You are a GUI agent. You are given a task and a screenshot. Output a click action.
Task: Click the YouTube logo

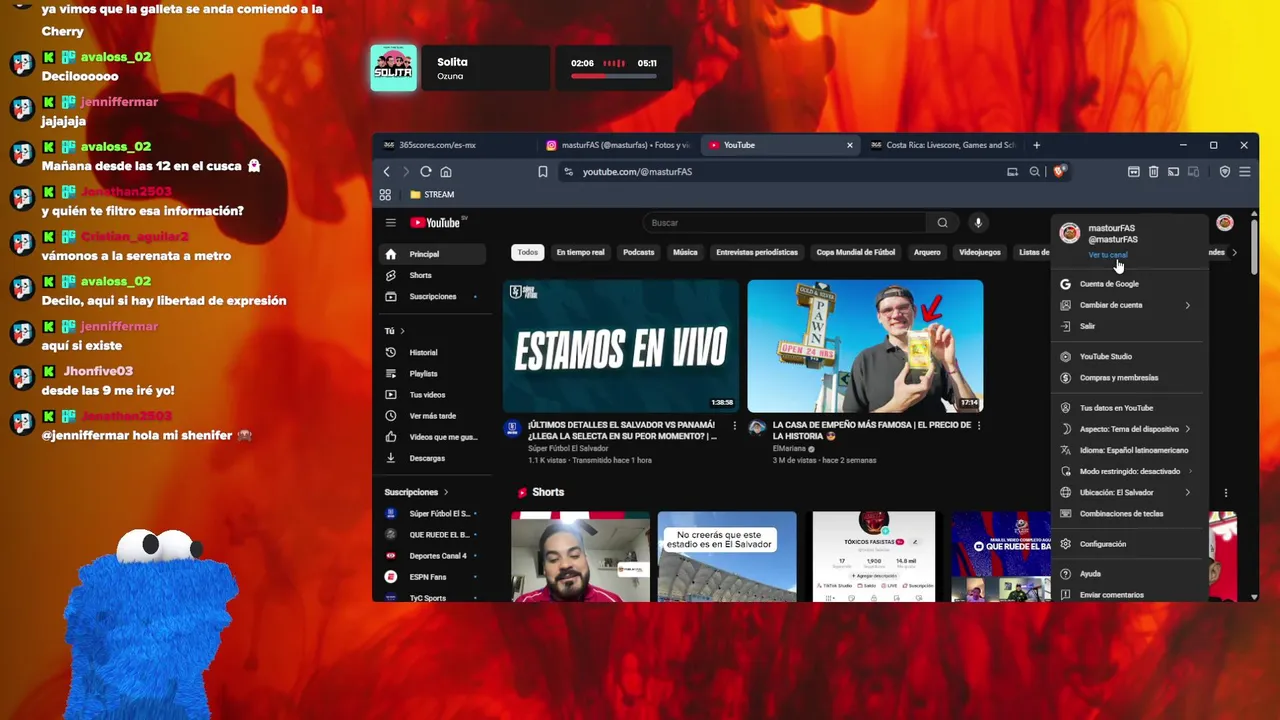[x=435, y=223]
